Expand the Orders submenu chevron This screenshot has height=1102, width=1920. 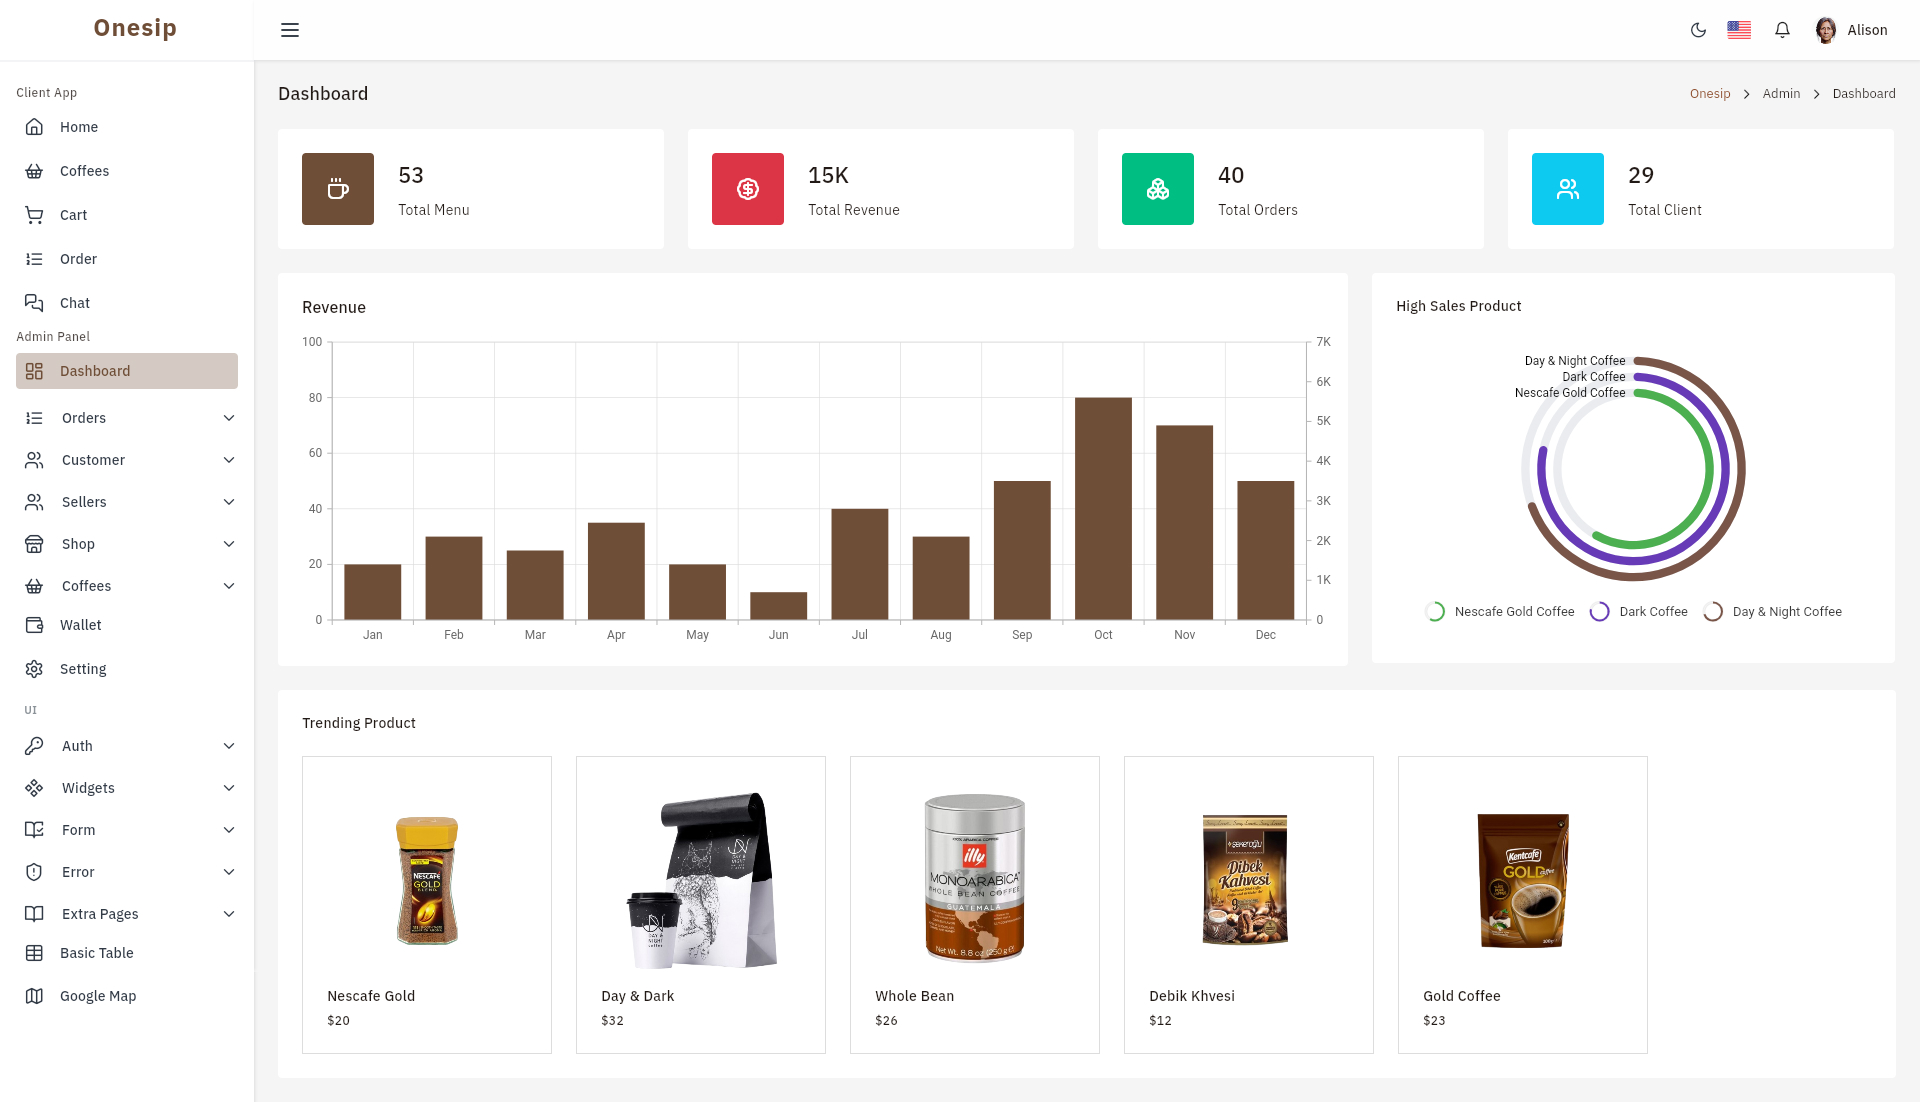[229, 418]
